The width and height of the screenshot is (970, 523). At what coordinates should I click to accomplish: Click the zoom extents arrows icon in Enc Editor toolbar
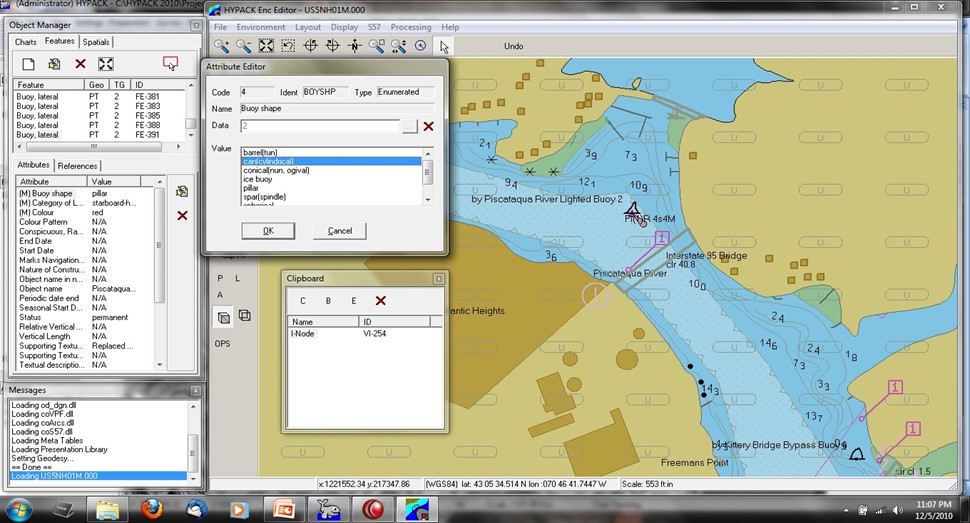coord(266,46)
